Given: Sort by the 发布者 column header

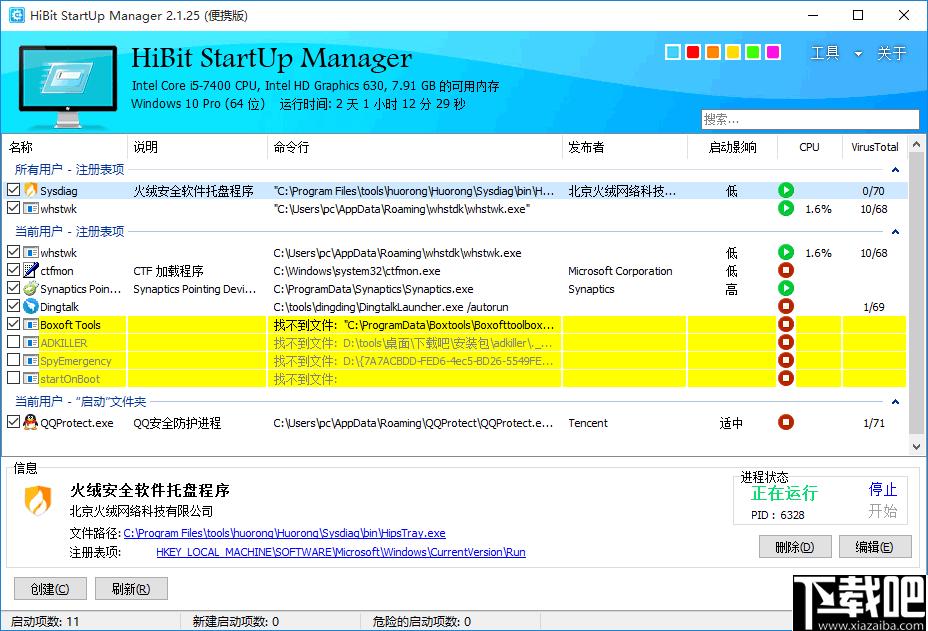Looking at the screenshot, I should point(624,147).
